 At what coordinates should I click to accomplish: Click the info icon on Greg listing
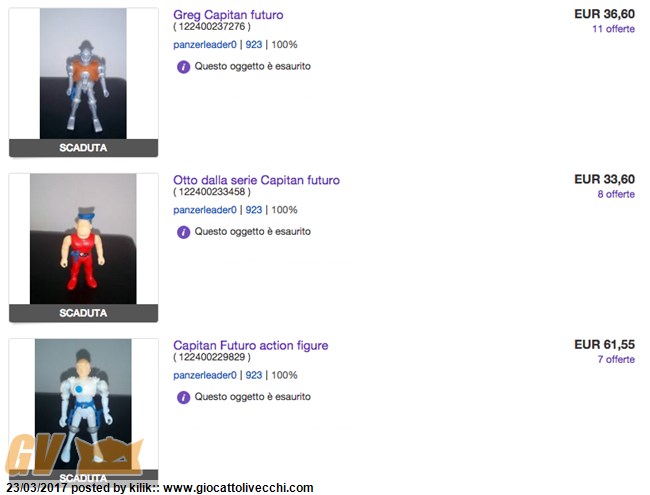pyautogui.click(x=183, y=67)
